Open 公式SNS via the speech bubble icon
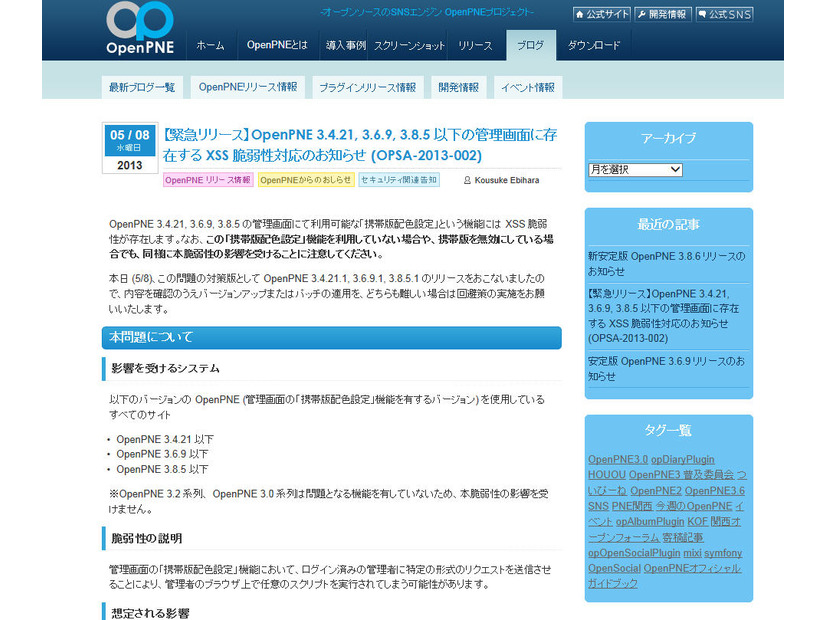This screenshot has width=826, height=620. point(725,15)
